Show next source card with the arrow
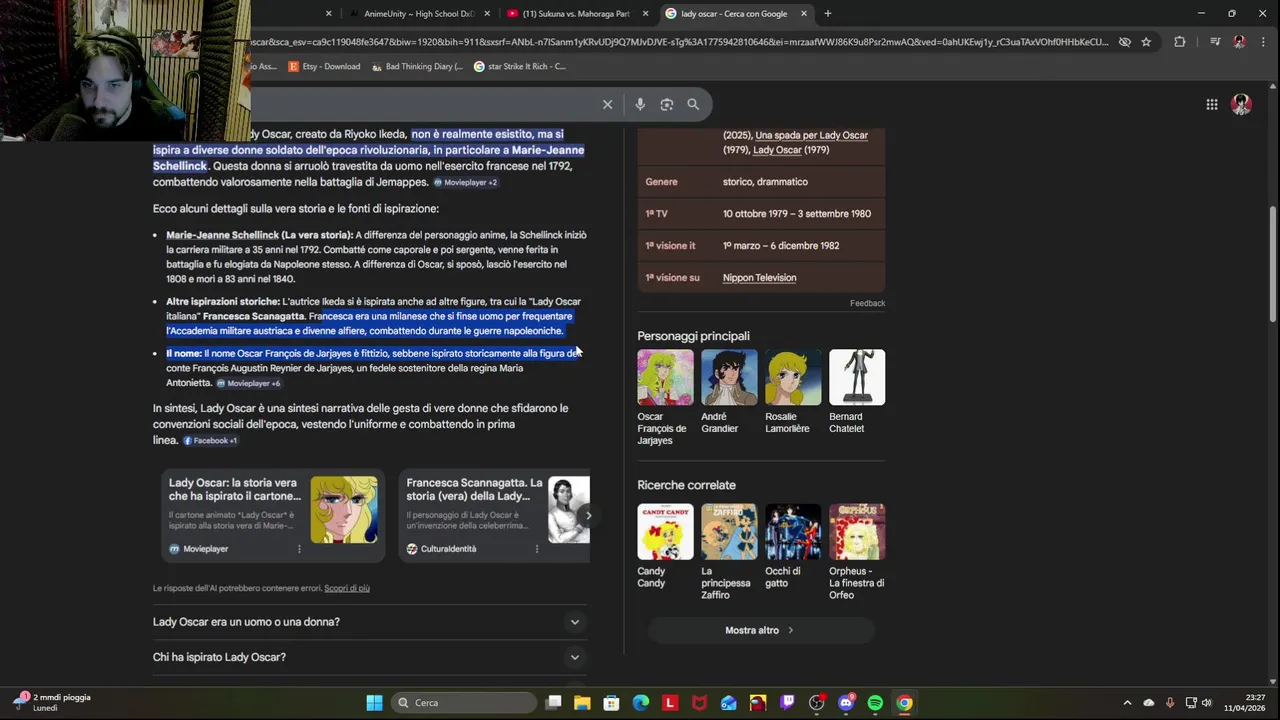This screenshot has height=720, width=1280. point(588,516)
